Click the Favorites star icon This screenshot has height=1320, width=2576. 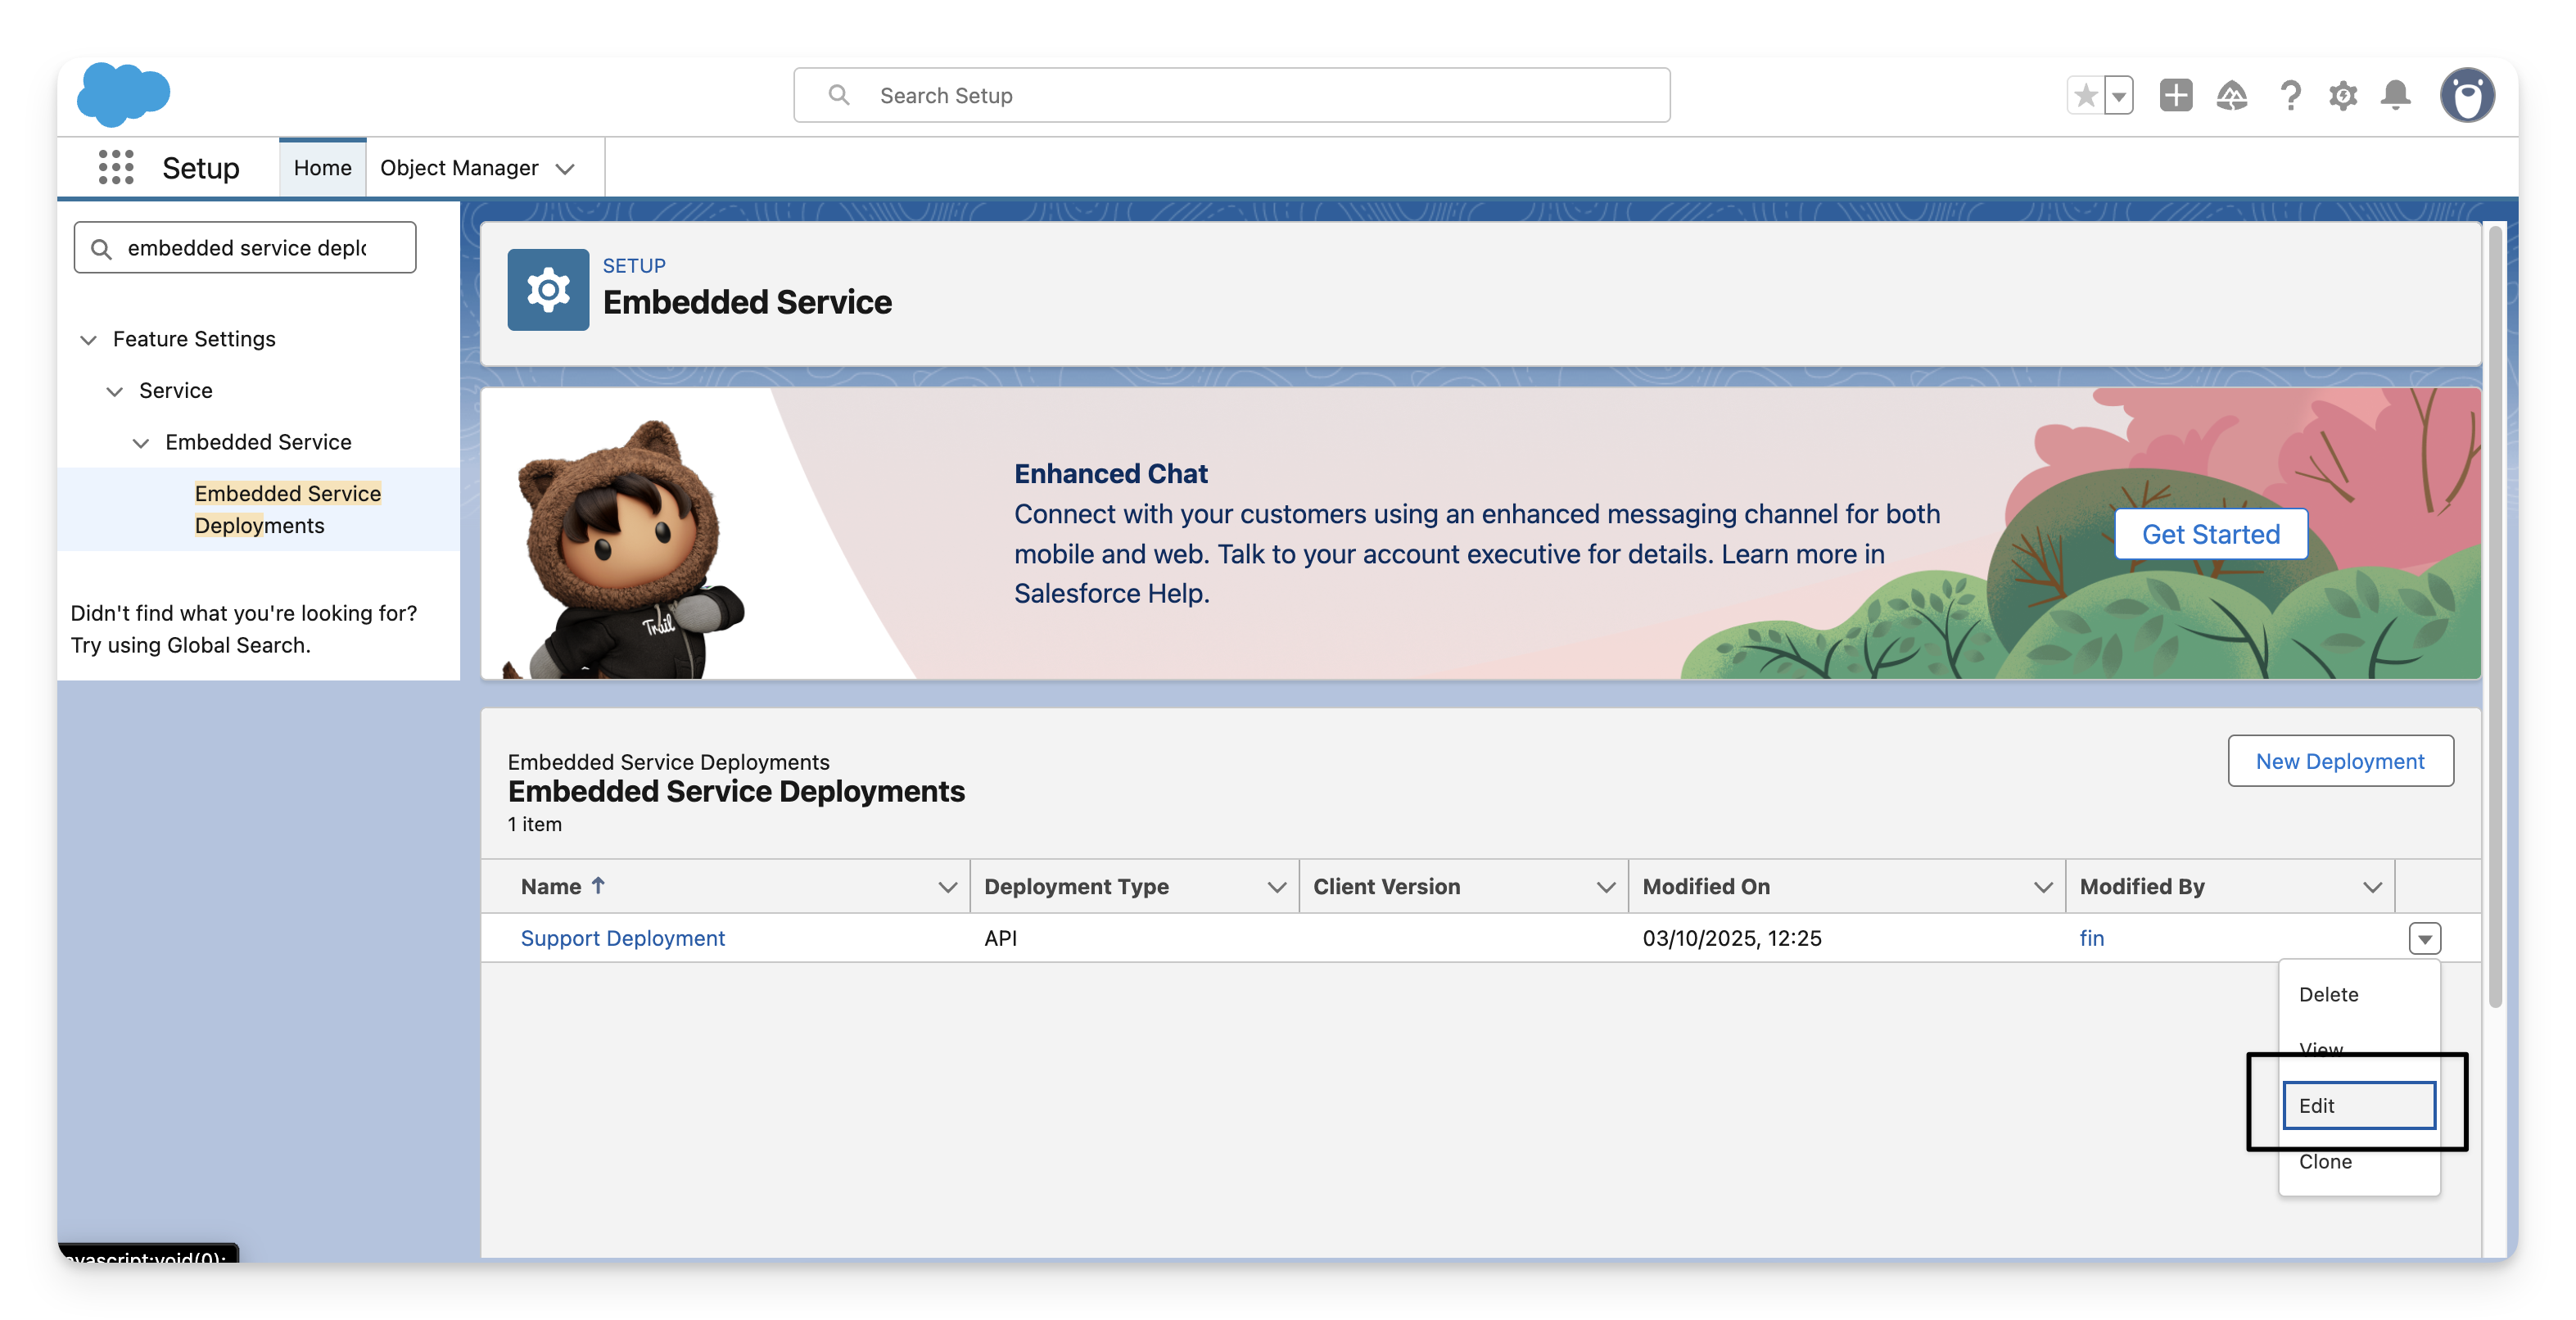click(2085, 96)
